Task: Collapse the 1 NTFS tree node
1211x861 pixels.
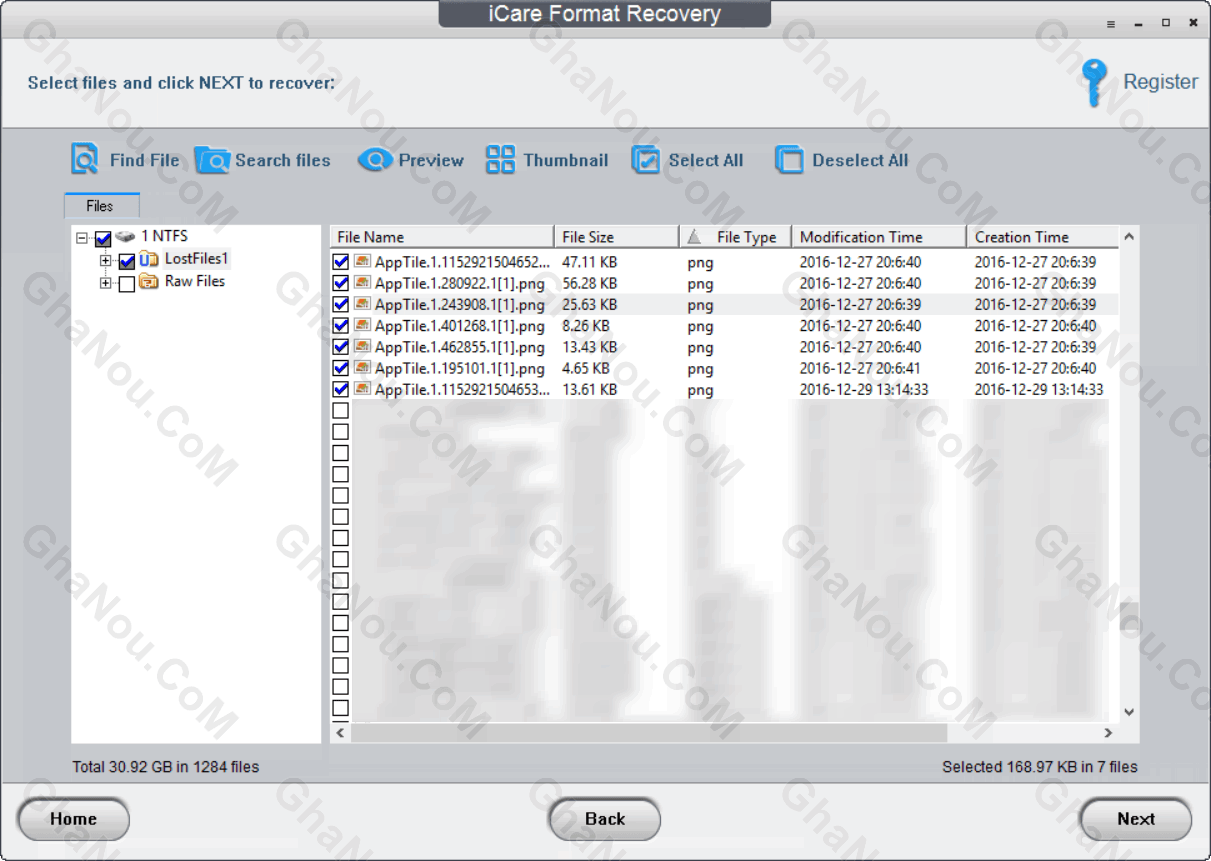Action: tap(82, 238)
